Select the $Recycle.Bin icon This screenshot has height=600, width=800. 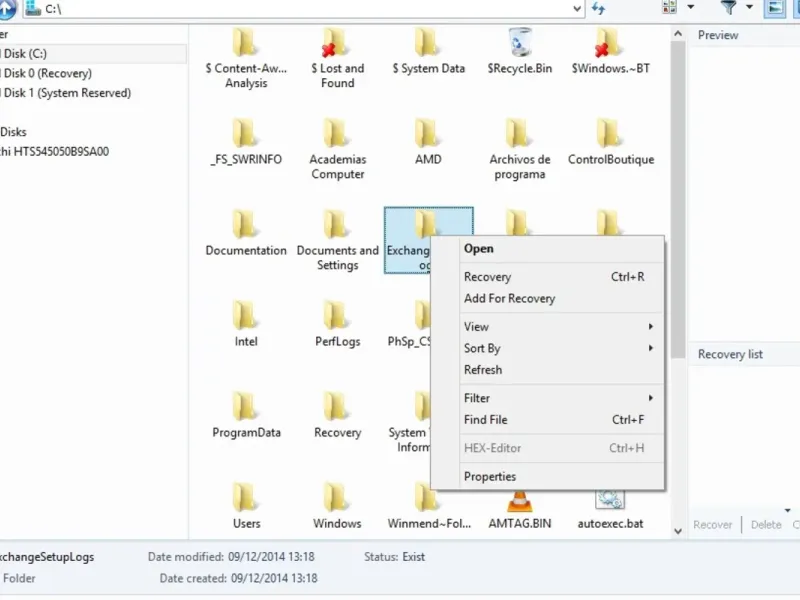(519, 52)
